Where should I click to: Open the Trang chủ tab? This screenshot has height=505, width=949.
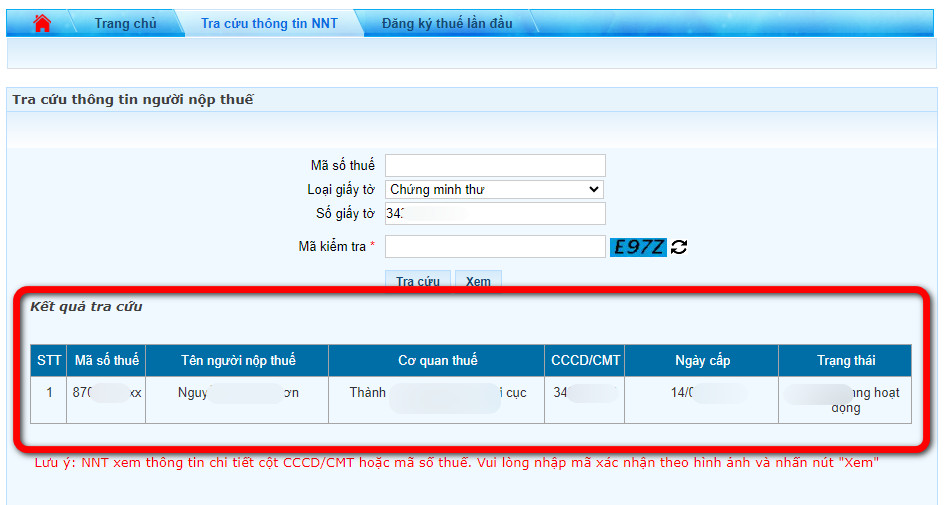click(125, 24)
